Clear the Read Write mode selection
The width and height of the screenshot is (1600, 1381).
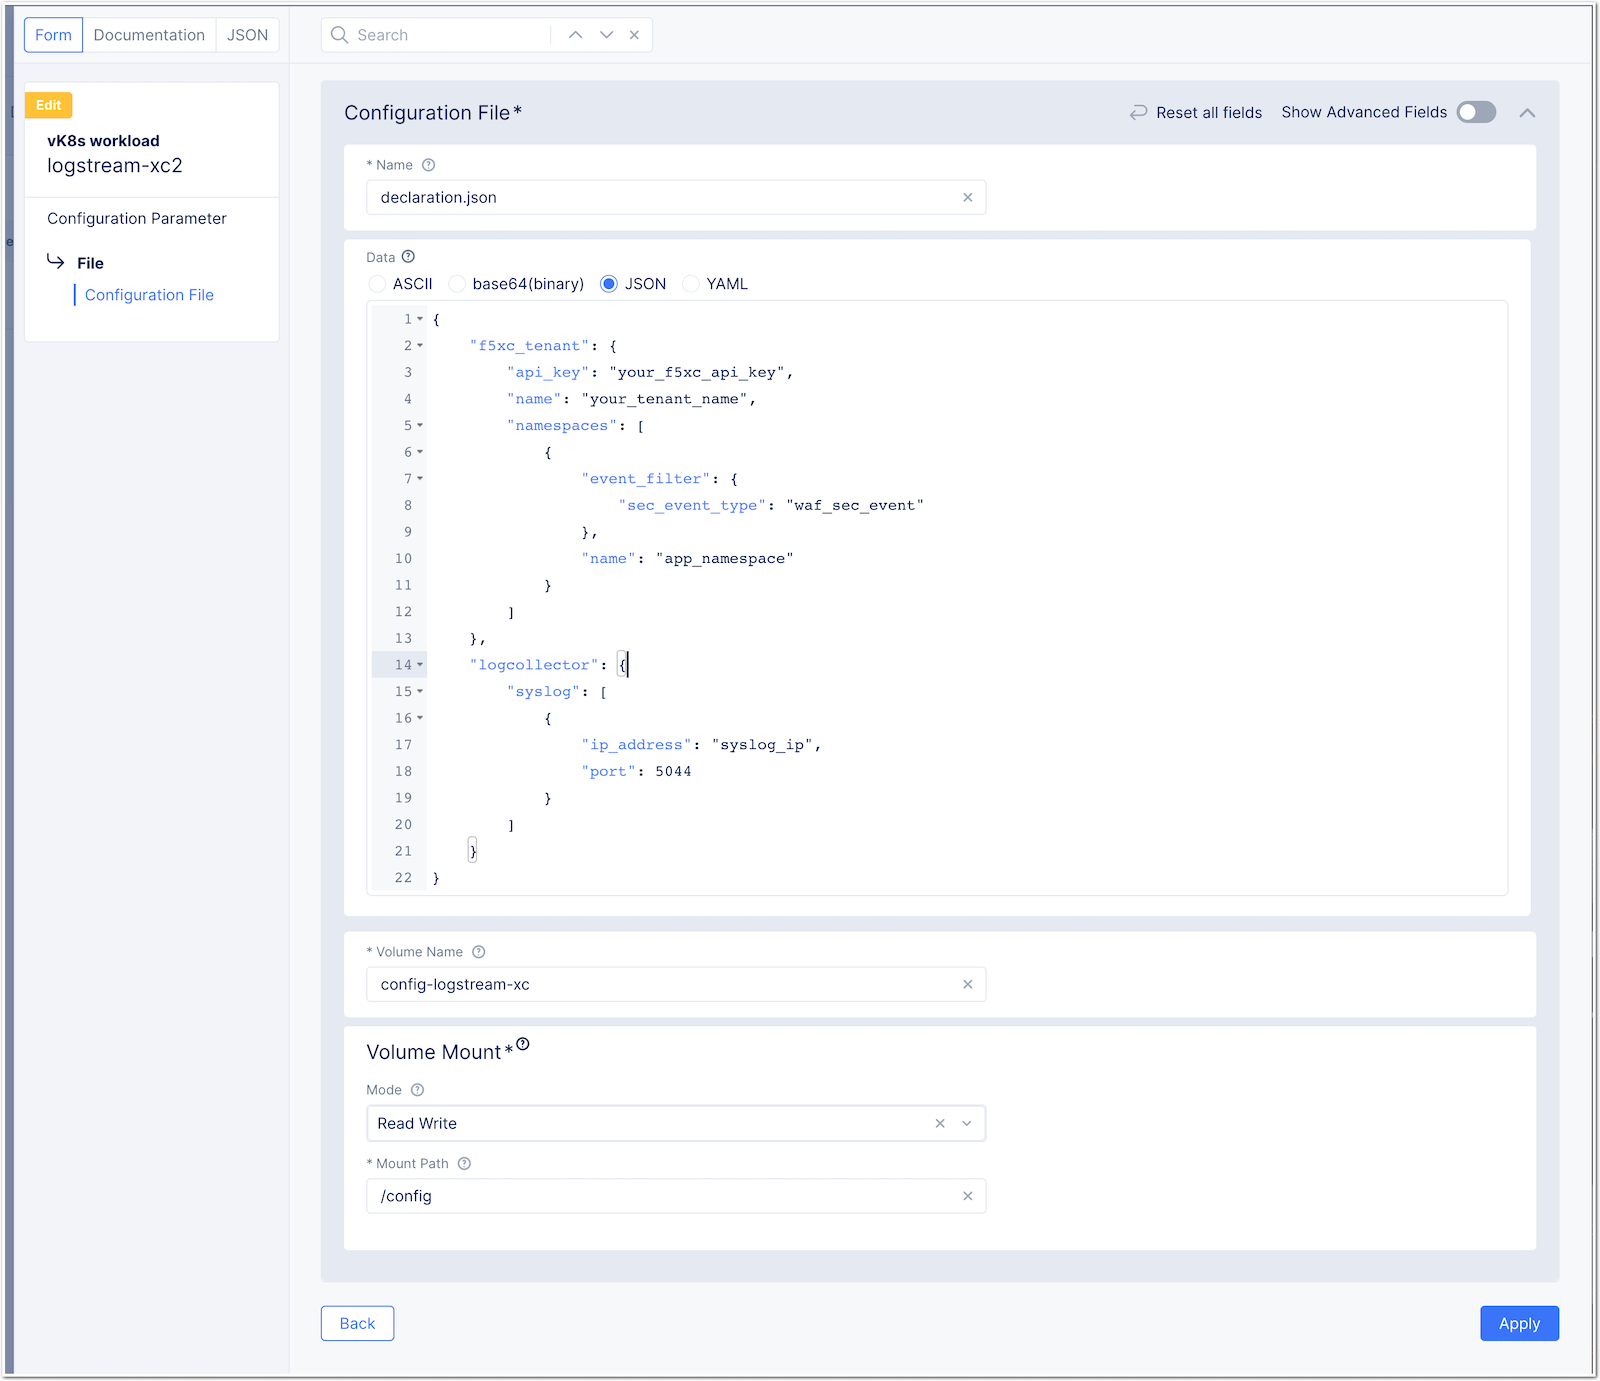click(x=940, y=1123)
